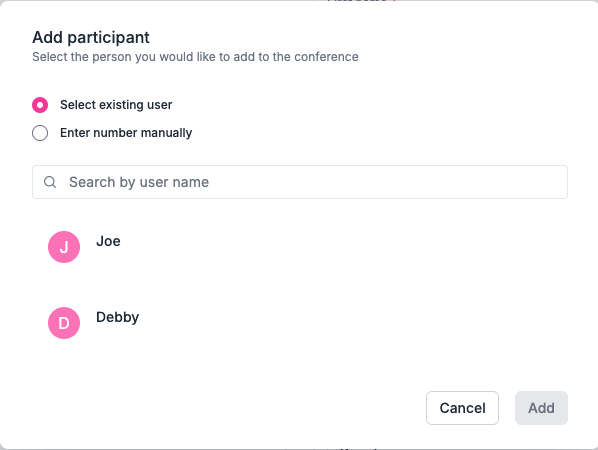Click the letter J inside Joe's avatar
The image size is (598, 450).
pyautogui.click(x=64, y=248)
